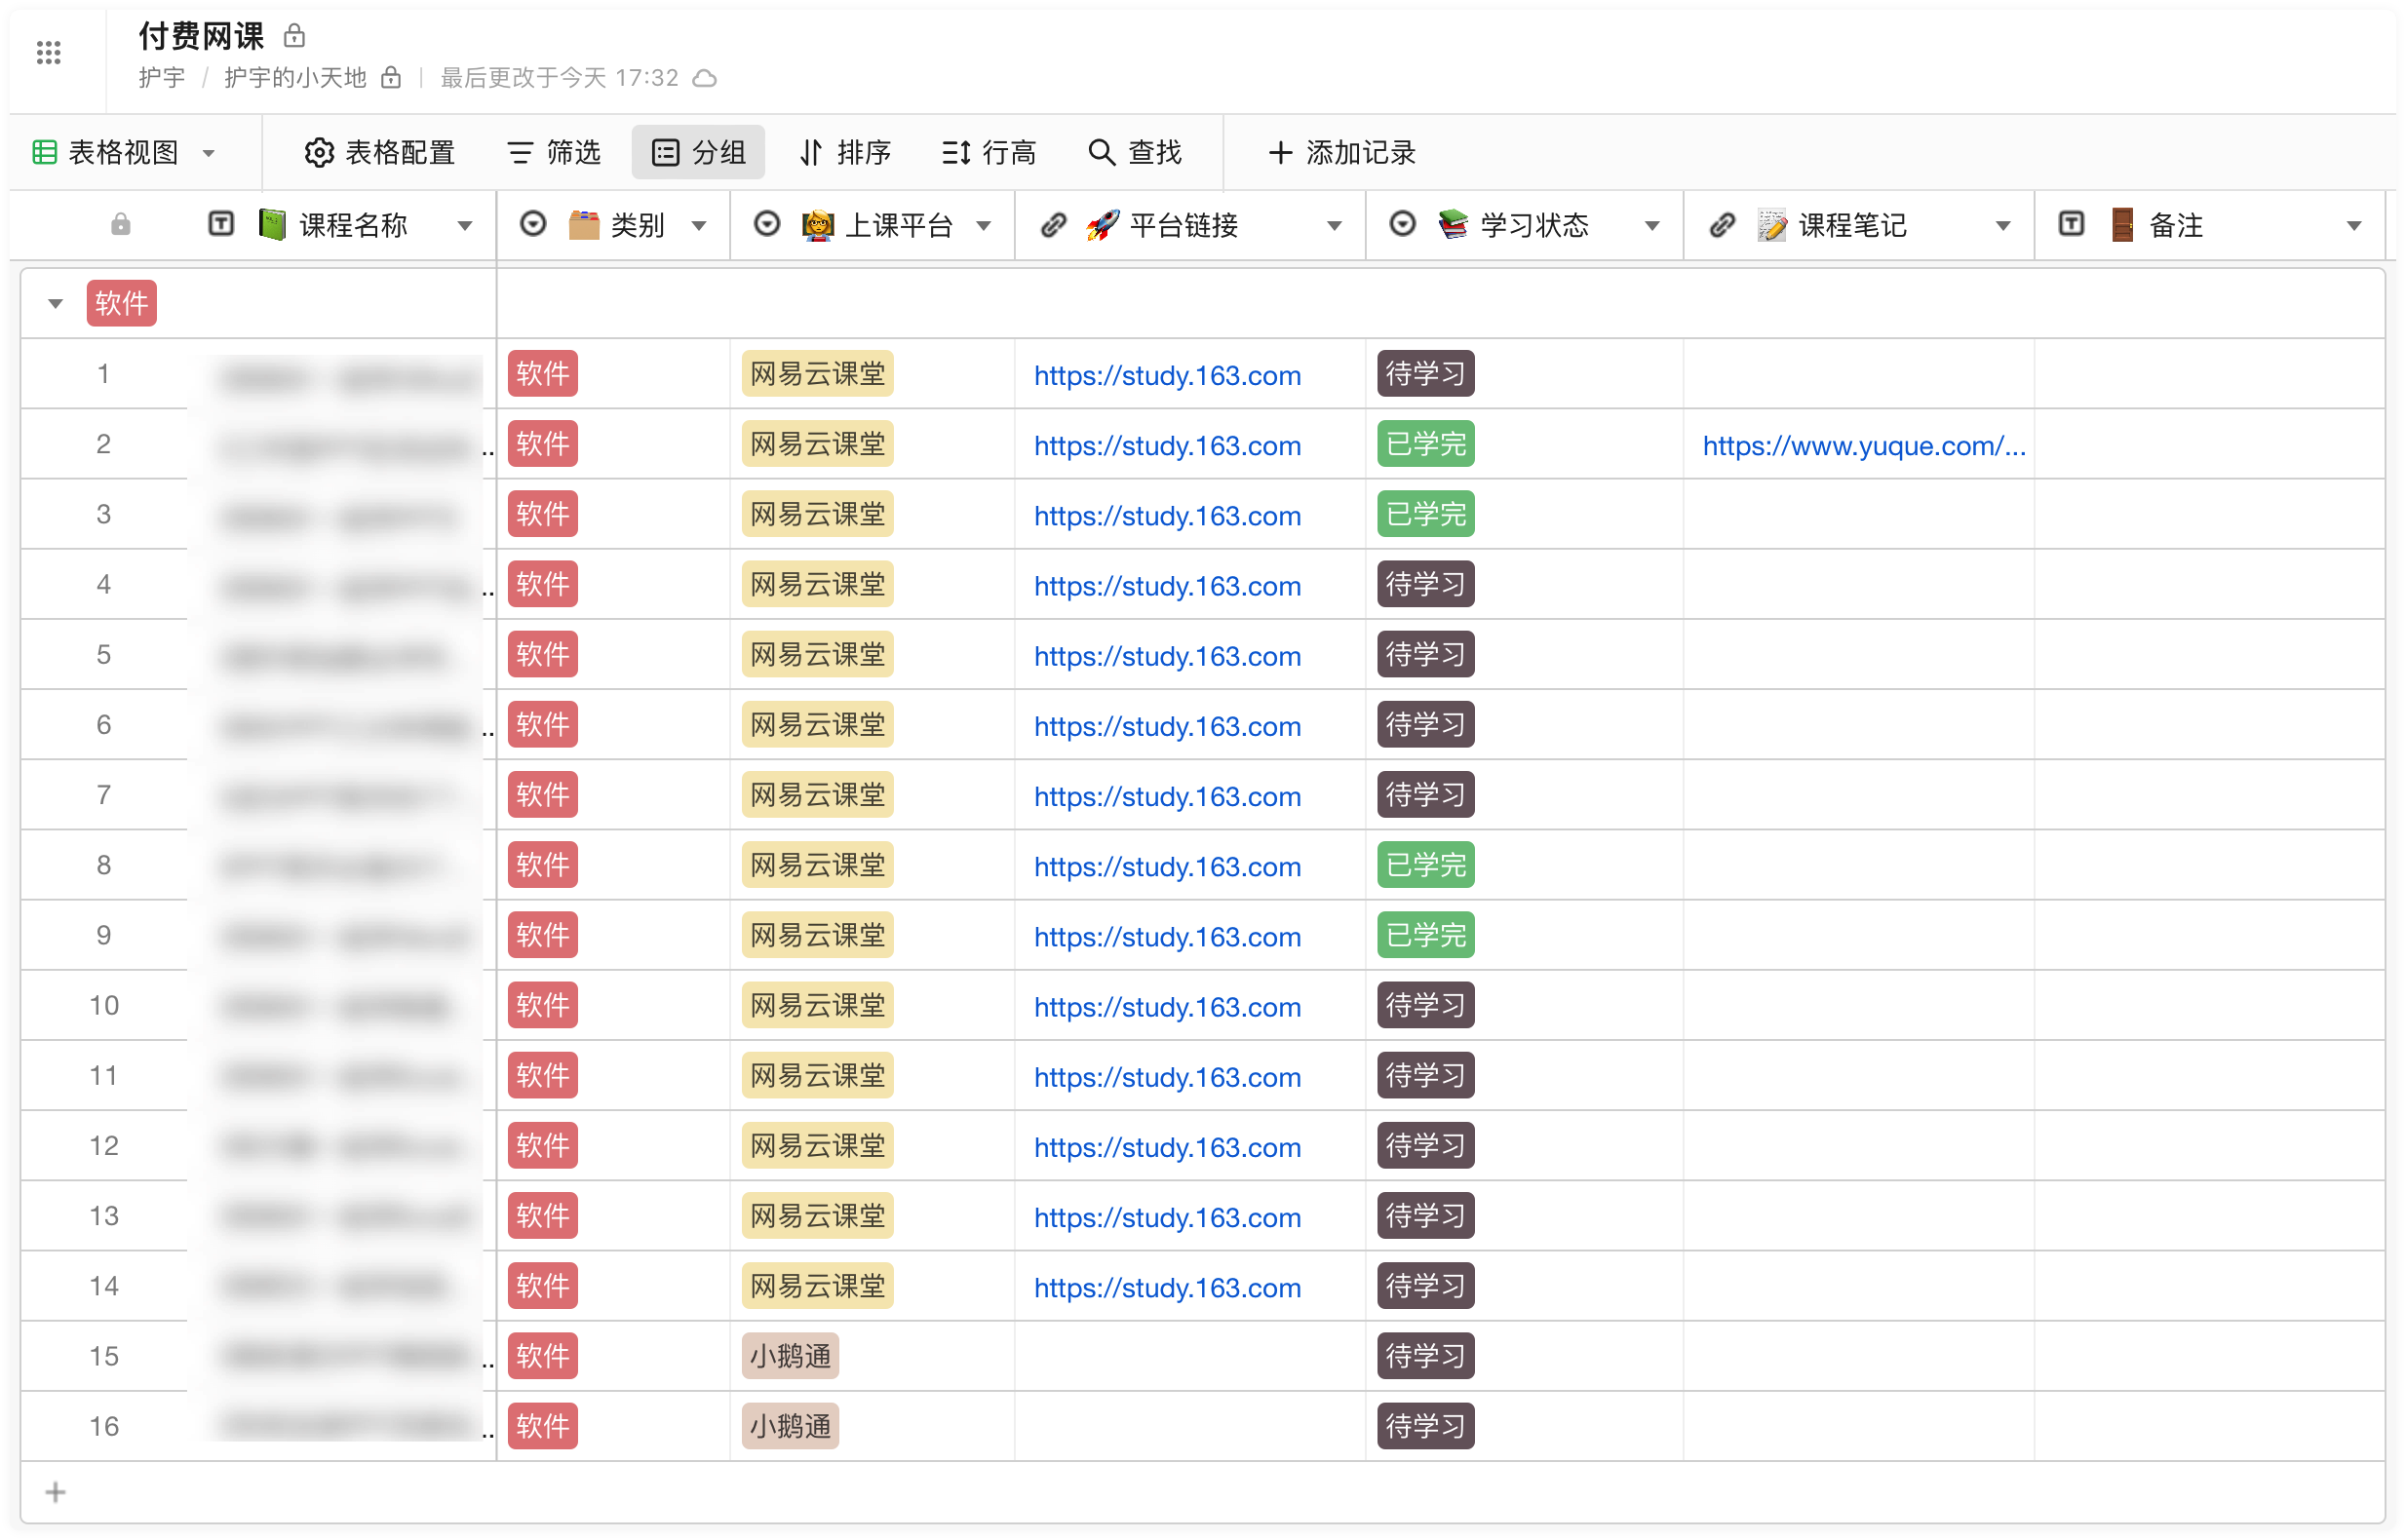Image resolution: width=2406 pixels, height=1540 pixels.
Task: Click the lock icon after 护宇的小天地
Action: [x=391, y=77]
